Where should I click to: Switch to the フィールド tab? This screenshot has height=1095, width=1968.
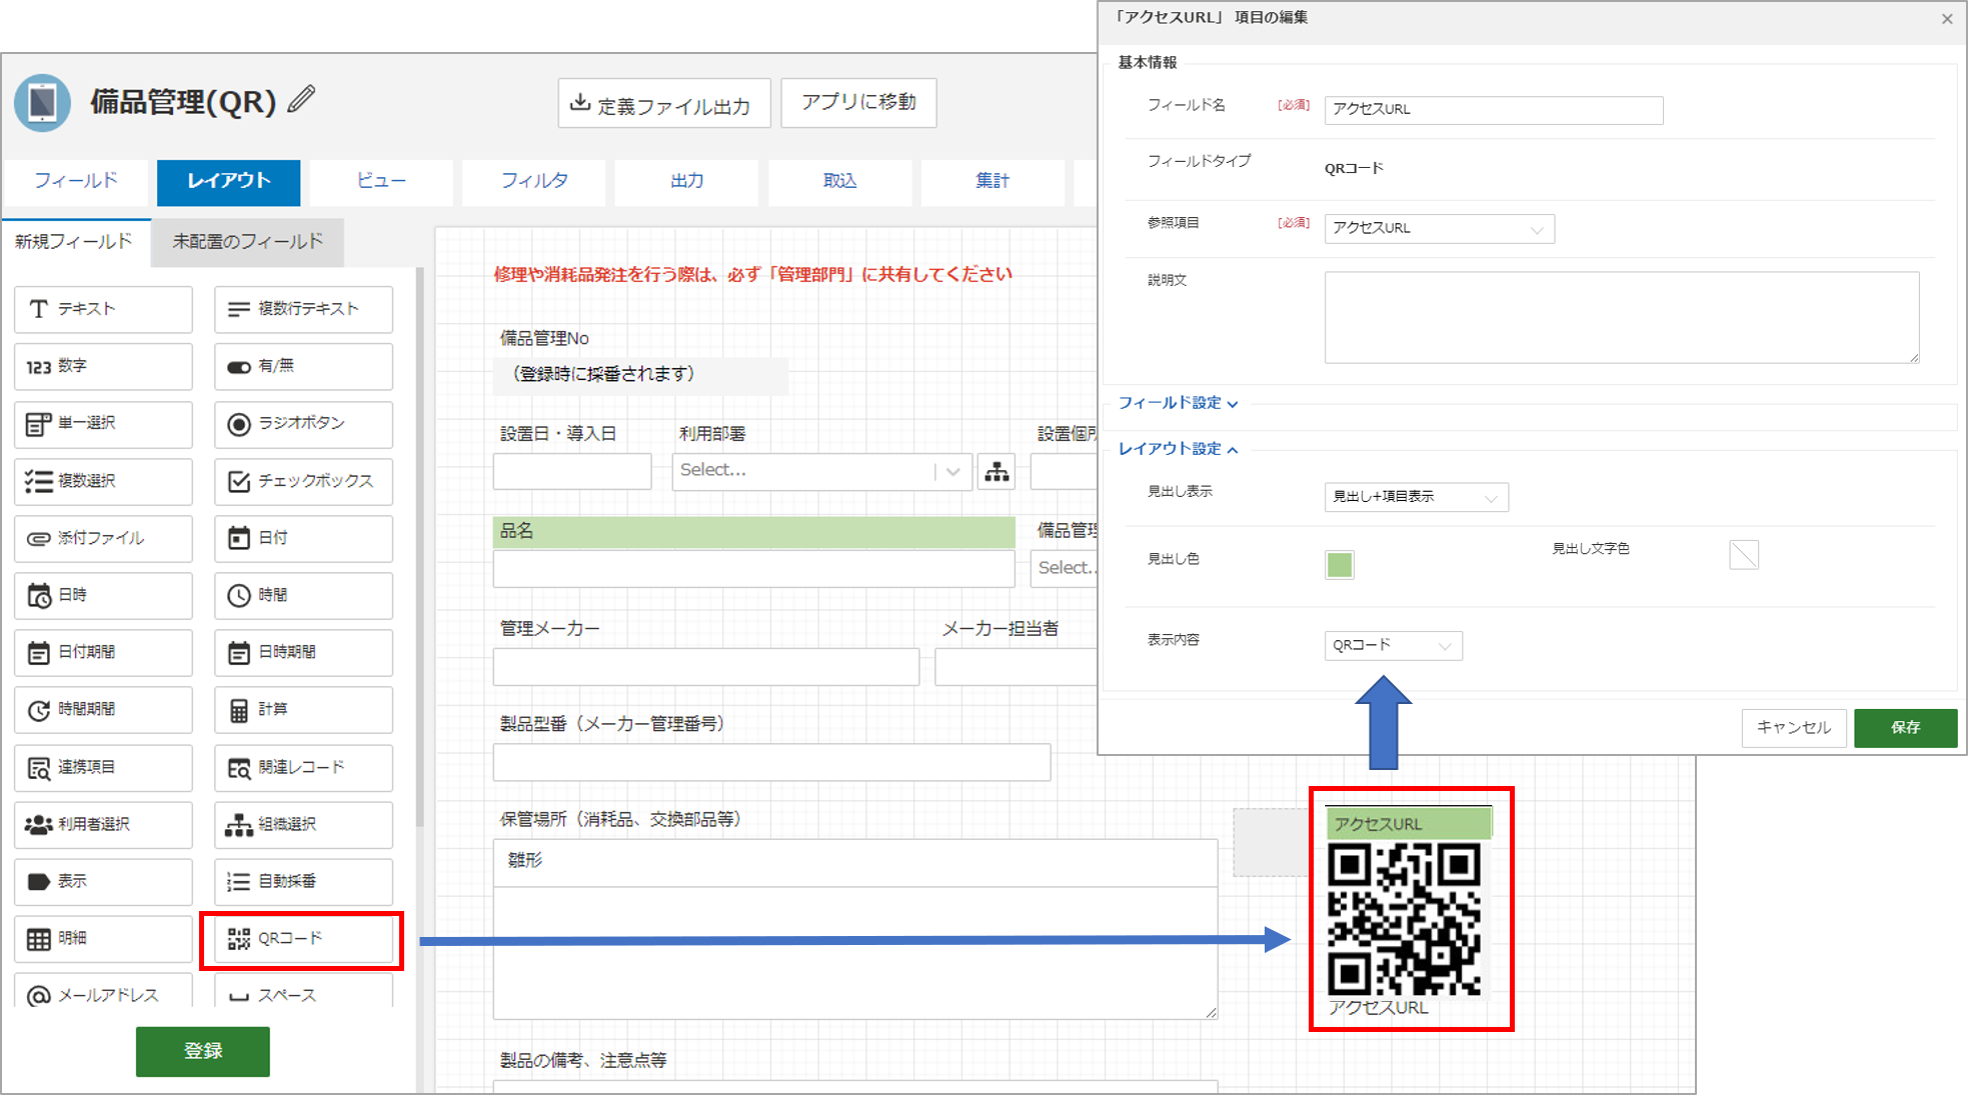pyautogui.click(x=76, y=181)
